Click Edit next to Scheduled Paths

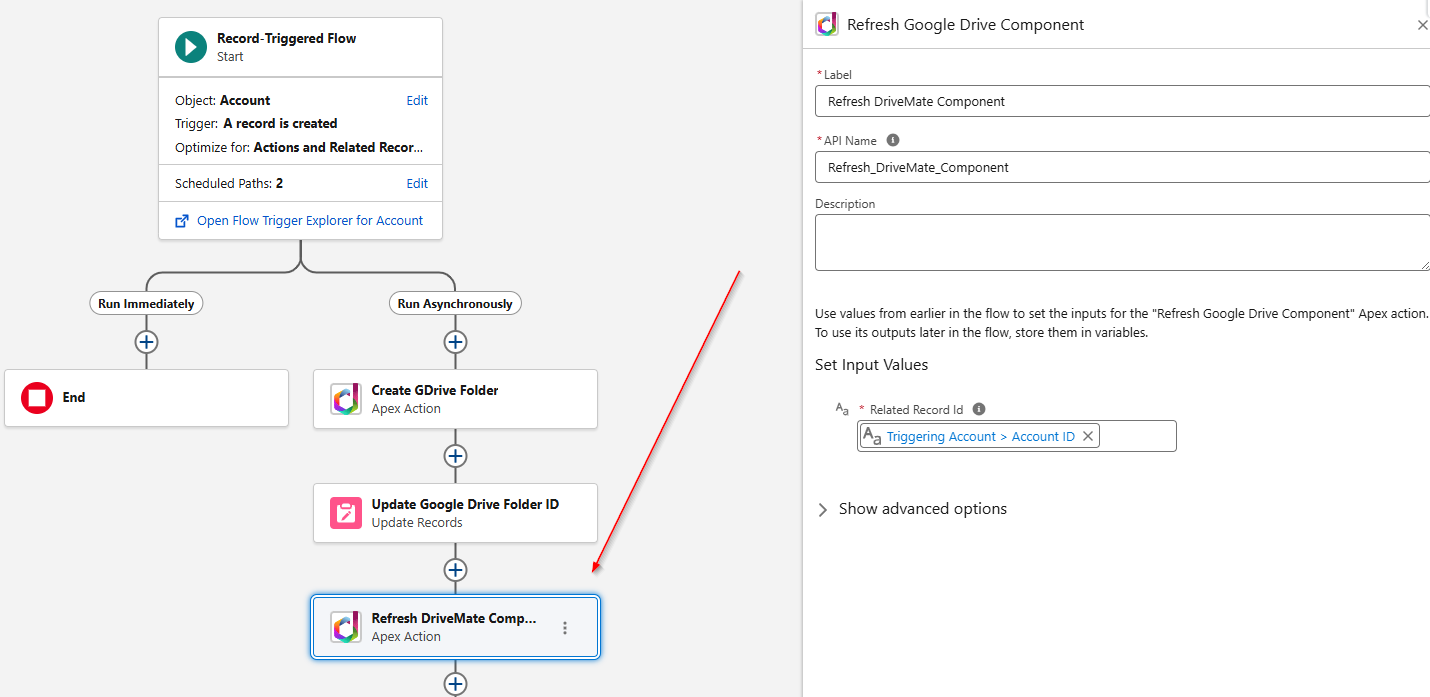[417, 183]
